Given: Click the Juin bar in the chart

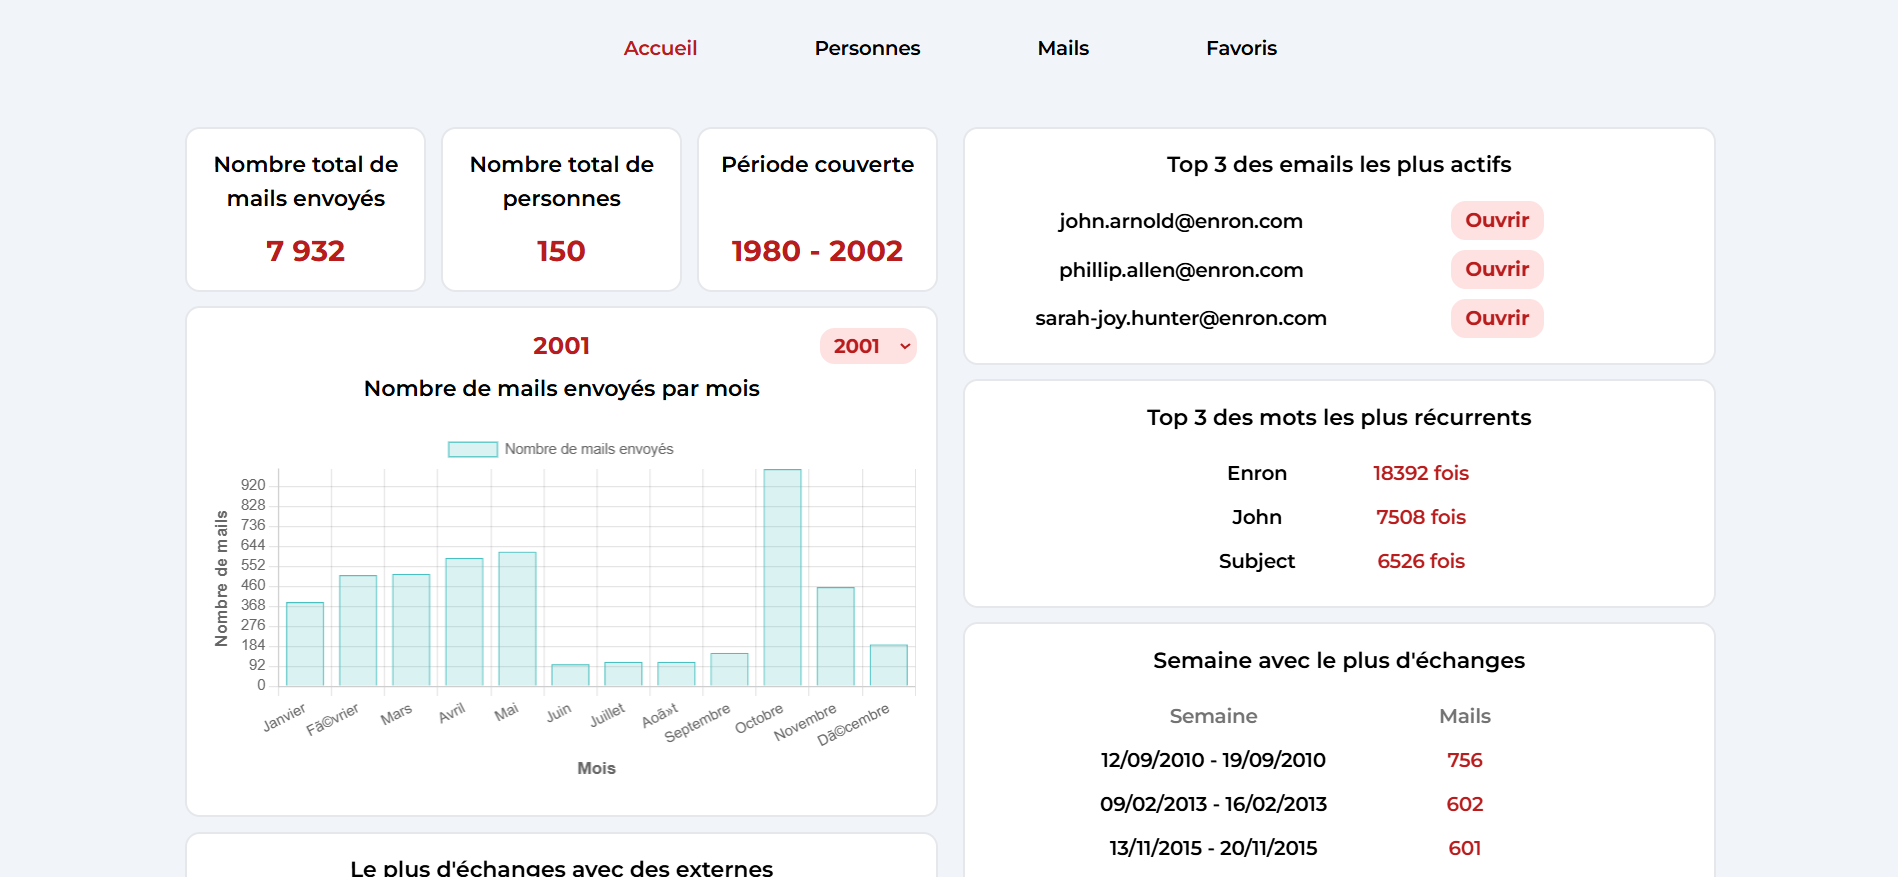Looking at the screenshot, I should (570, 675).
